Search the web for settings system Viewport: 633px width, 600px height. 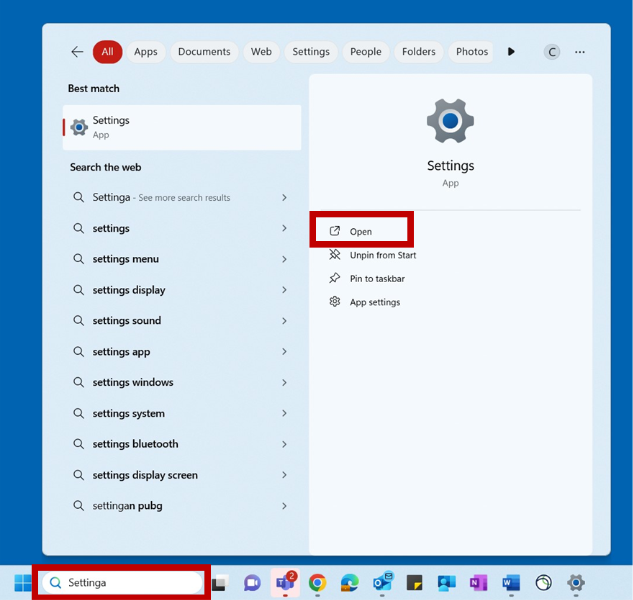[x=128, y=413]
